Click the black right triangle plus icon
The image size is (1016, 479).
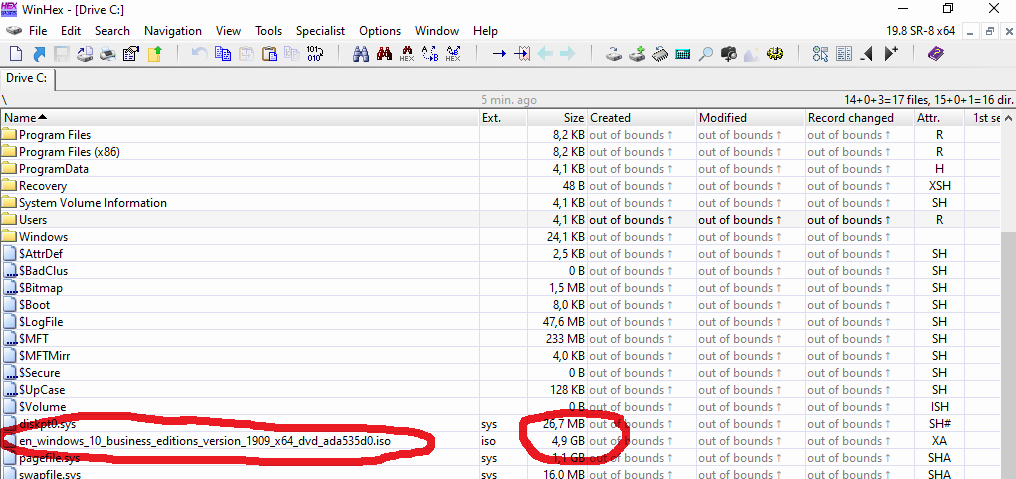pos(891,54)
